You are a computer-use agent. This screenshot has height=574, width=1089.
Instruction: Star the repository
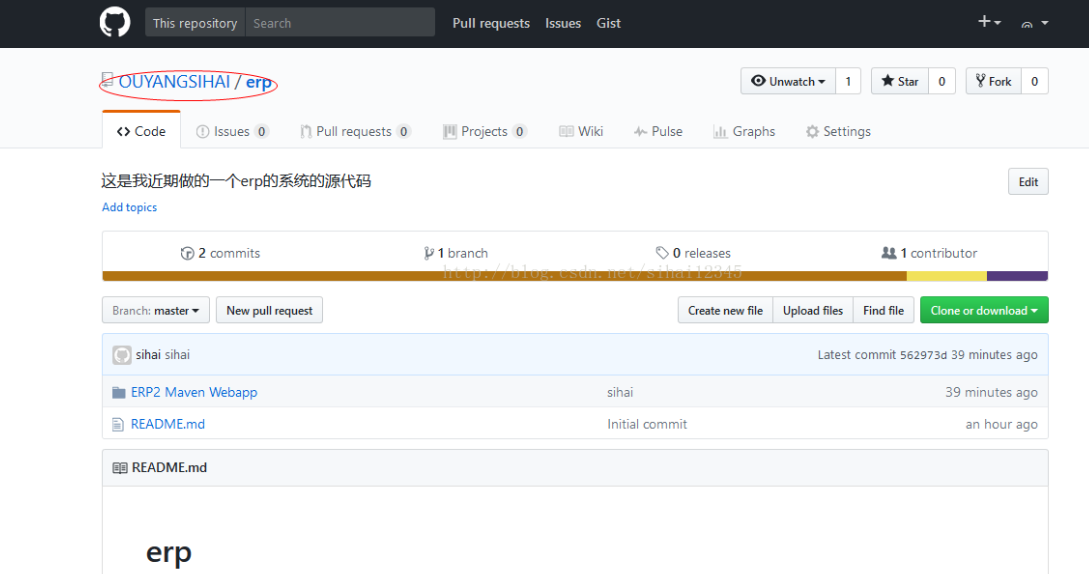pyautogui.click(x=900, y=81)
